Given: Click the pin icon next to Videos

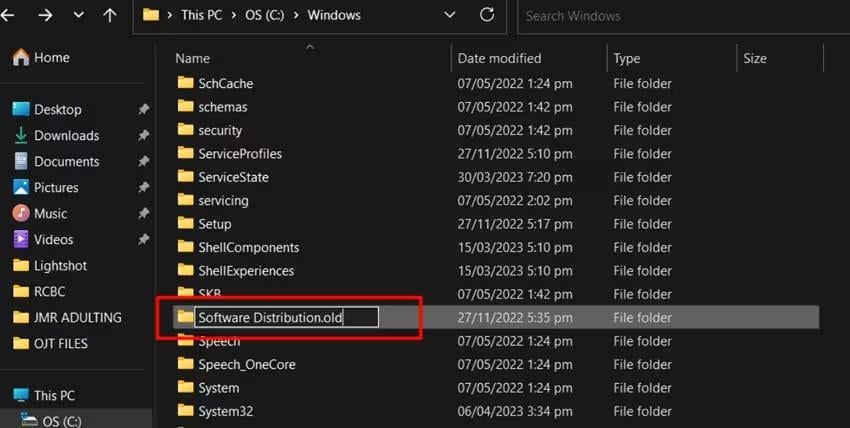Looking at the screenshot, I should [x=143, y=239].
